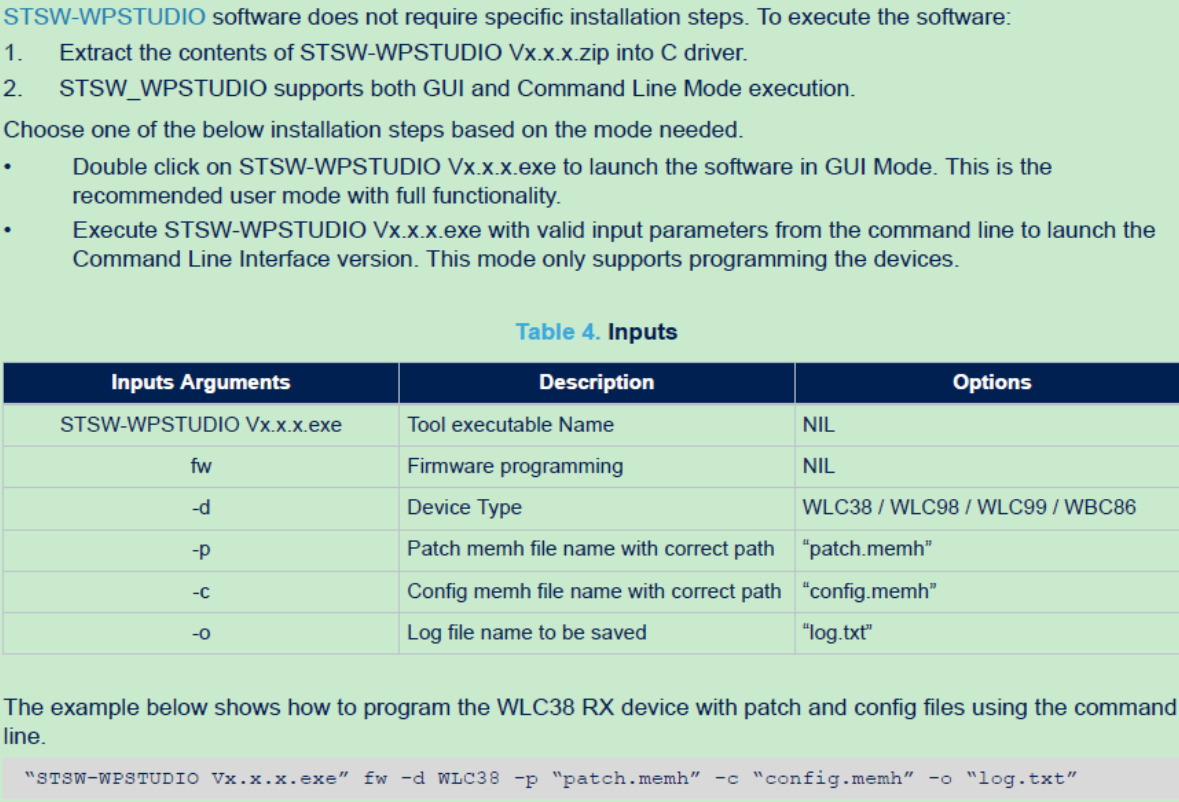Click the NIL cell beside Firmware programming
1179x802 pixels.
click(820, 466)
